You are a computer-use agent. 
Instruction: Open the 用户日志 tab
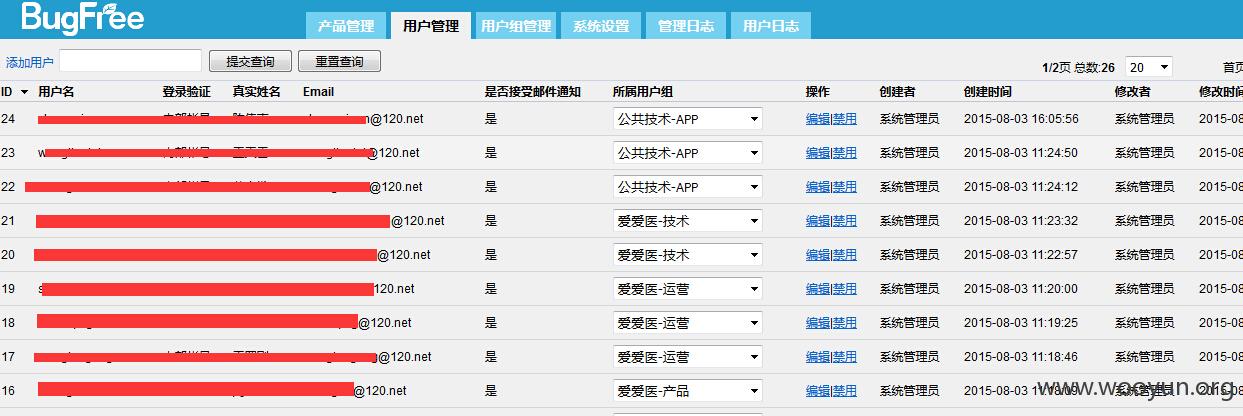tap(770, 26)
